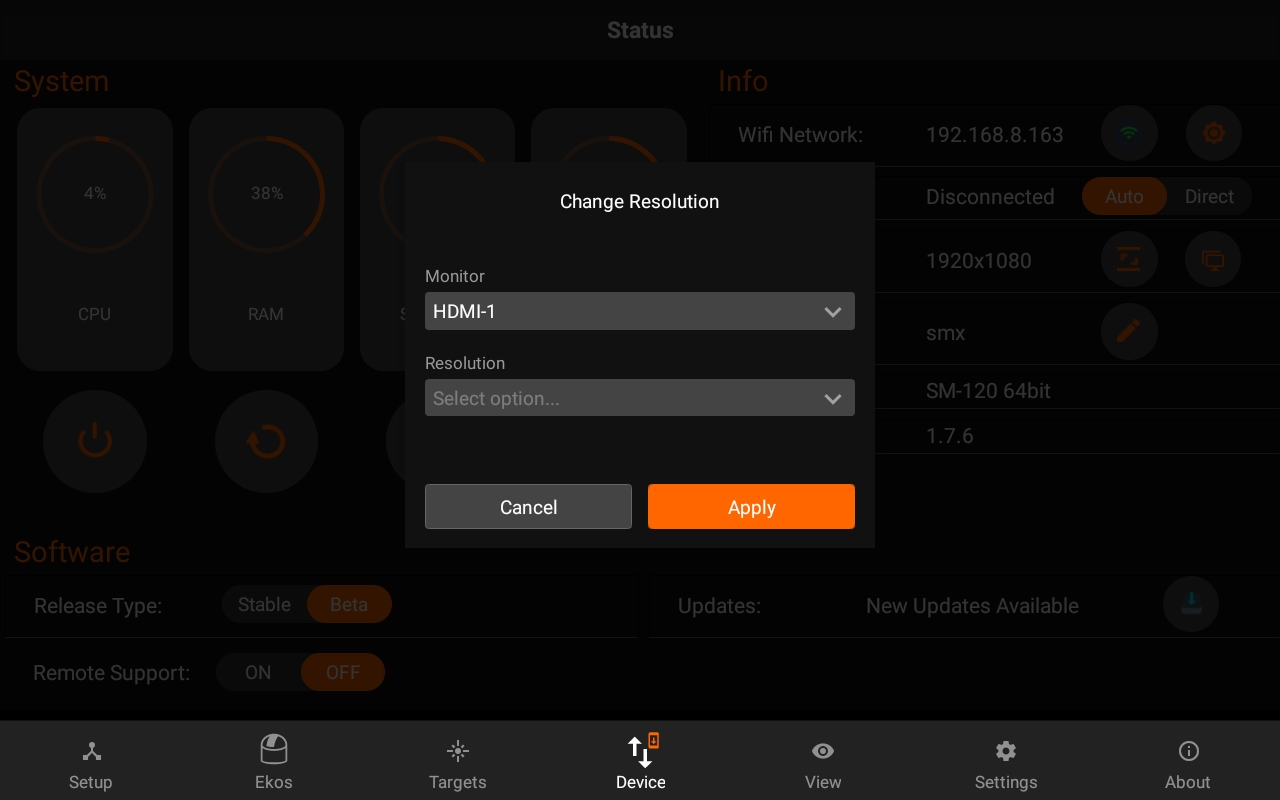Screen dimensions: 1280x800
Task: Open the Monitor dropdown showing HDMI-1
Action: pos(640,311)
